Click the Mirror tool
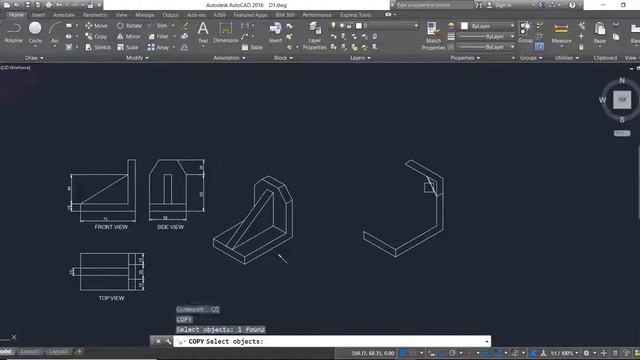The height and width of the screenshot is (360, 640). 129,36
